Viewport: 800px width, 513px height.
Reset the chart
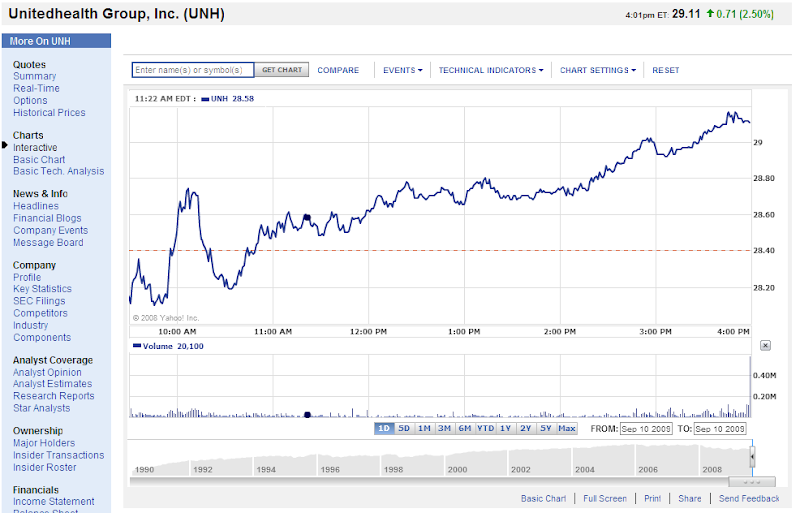point(665,70)
